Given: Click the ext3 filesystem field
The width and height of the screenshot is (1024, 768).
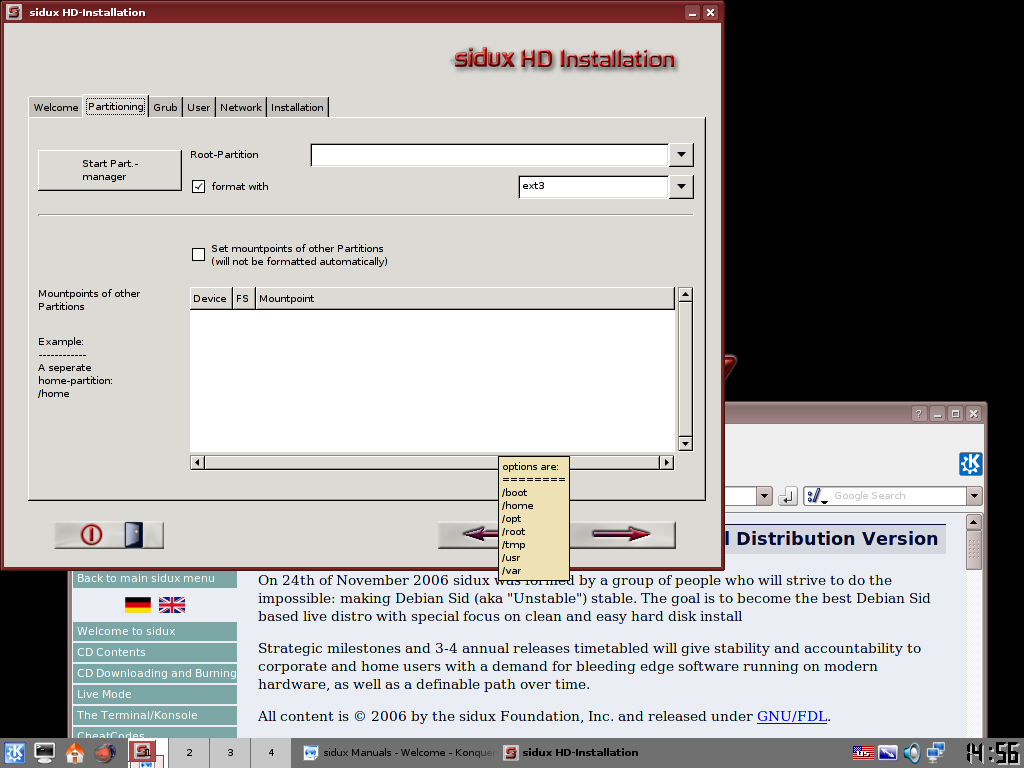Looking at the screenshot, I should [594, 187].
